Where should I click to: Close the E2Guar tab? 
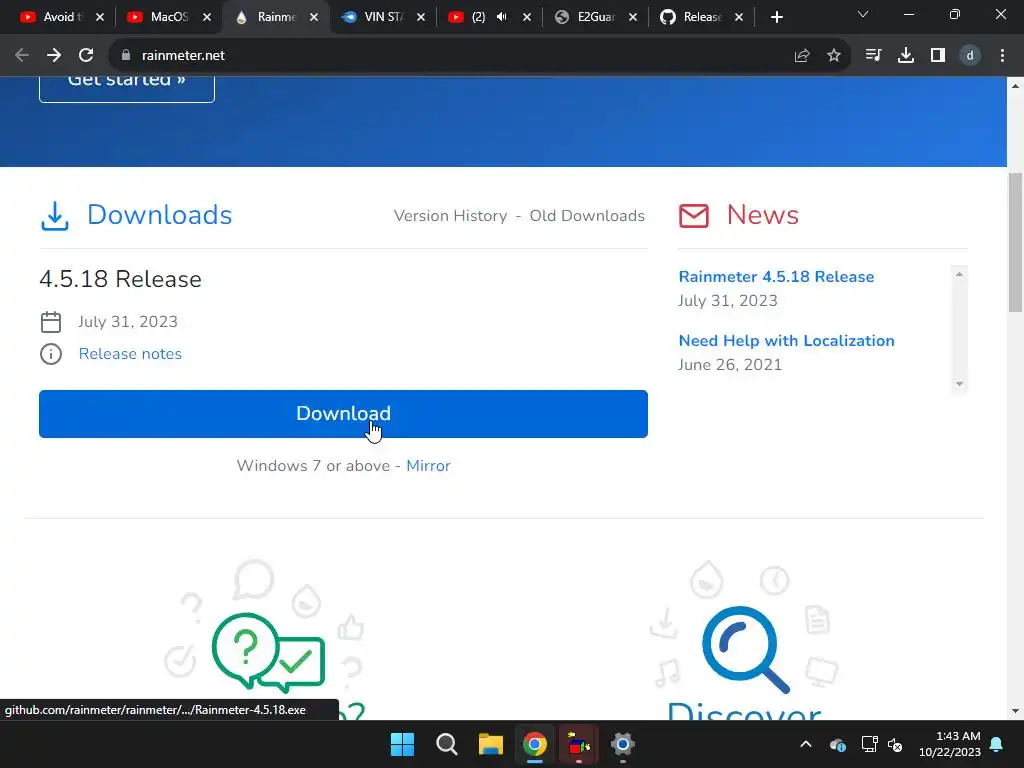click(633, 17)
